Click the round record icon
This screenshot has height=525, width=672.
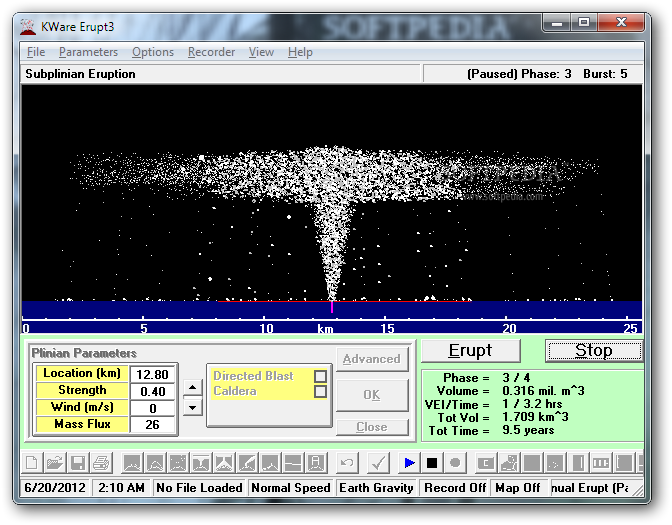[455, 463]
